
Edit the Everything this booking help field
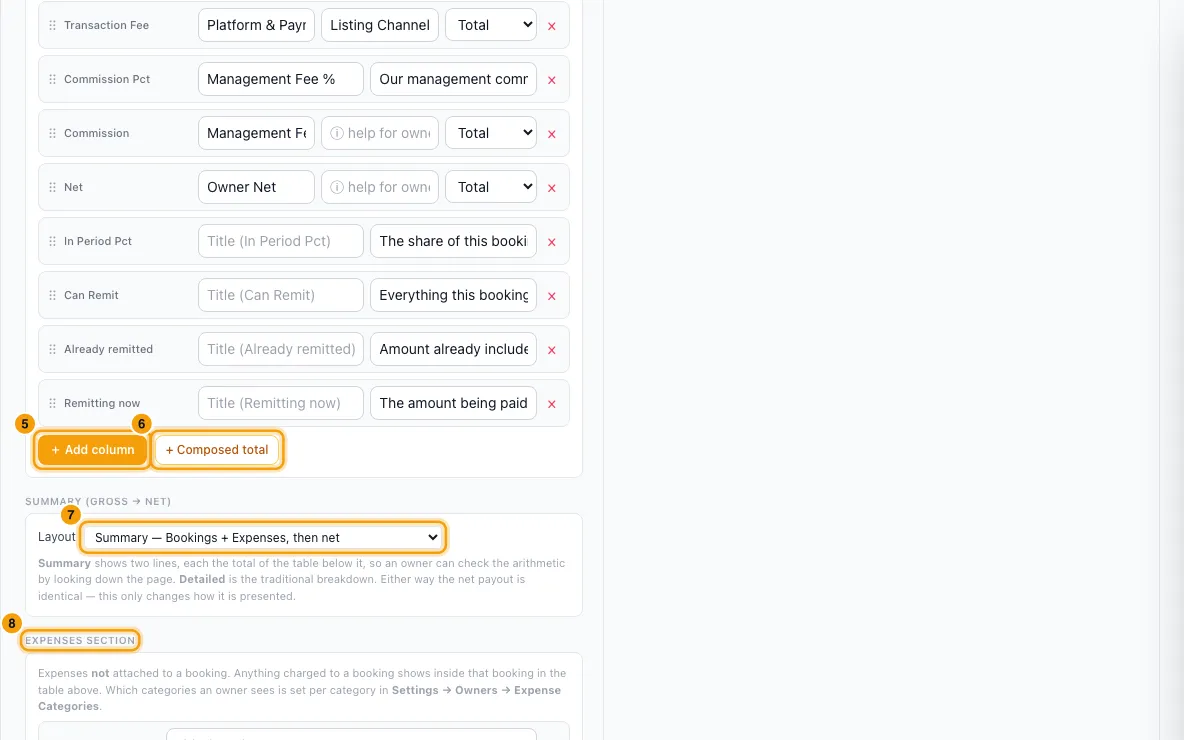pos(453,295)
